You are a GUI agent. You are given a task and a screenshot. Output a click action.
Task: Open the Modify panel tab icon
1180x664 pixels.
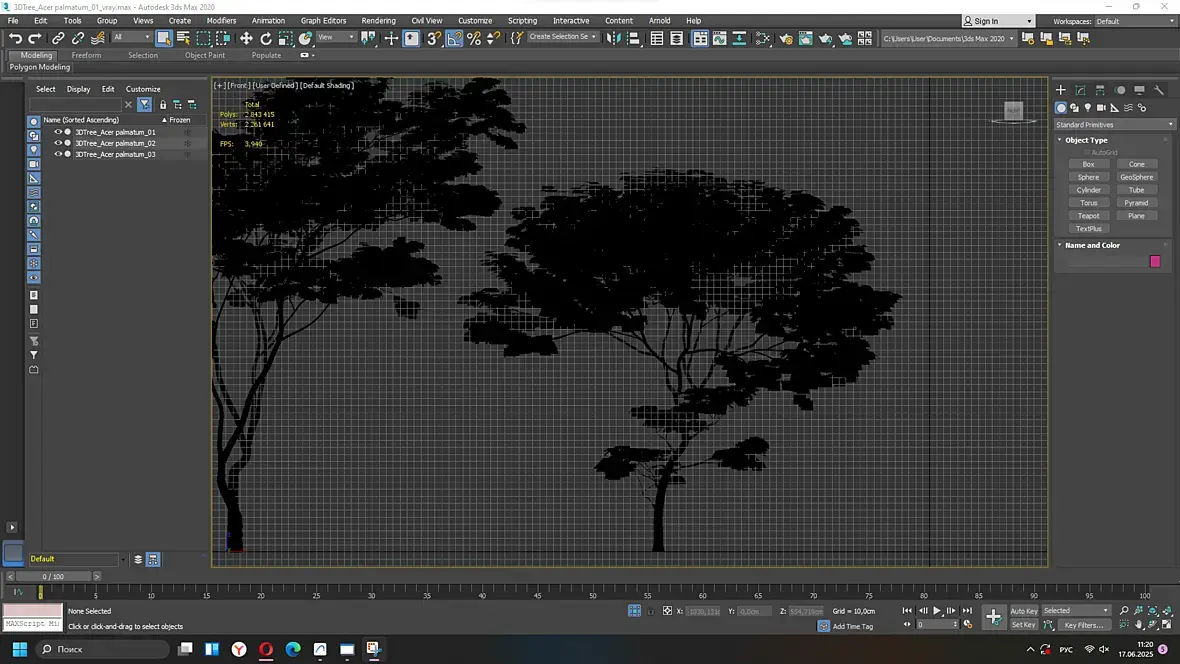[1080, 90]
